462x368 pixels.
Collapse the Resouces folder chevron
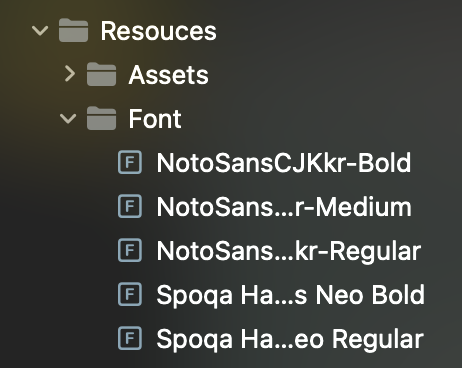(x=40, y=31)
